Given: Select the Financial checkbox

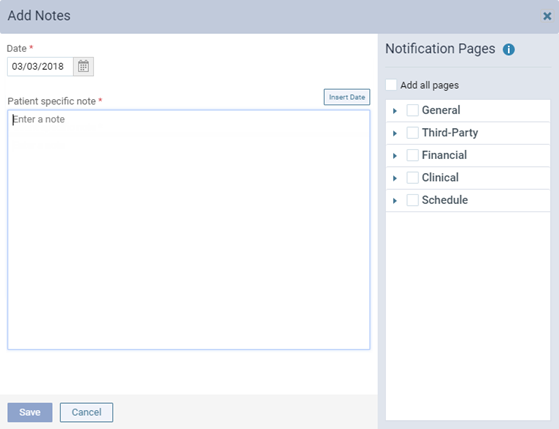Looking at the screenshot, I should pyautogui.click(x=412, y=155).
